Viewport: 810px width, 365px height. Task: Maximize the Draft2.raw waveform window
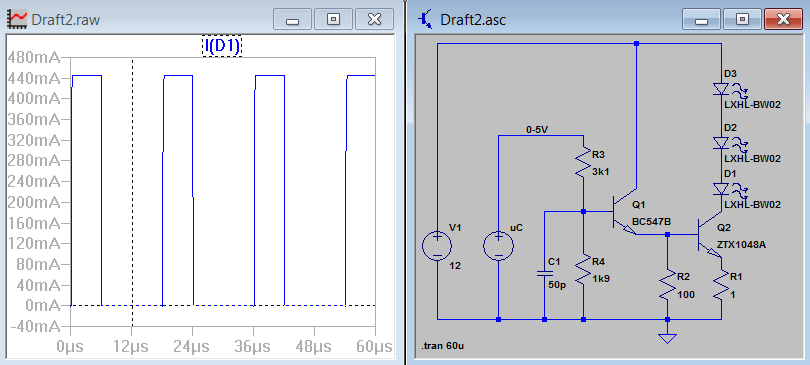coord(334,20)
